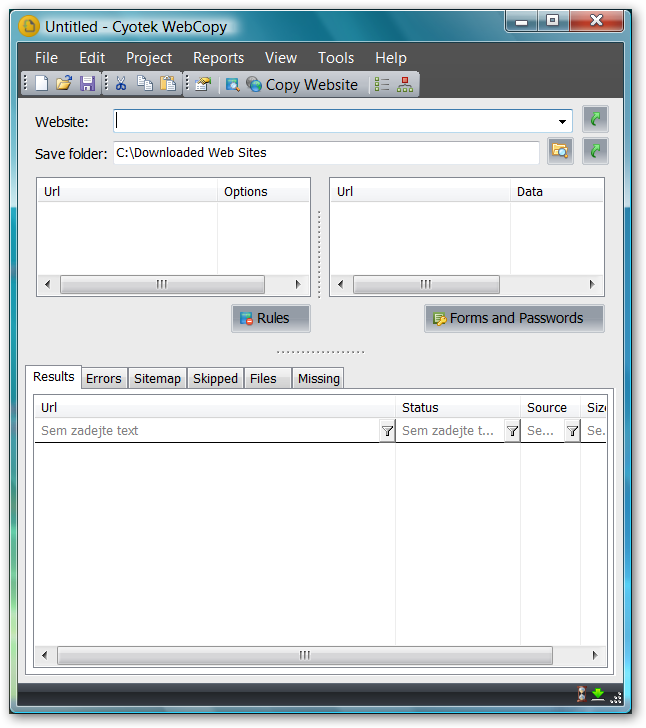The height and width of the screenshot is (728, 646).
Task: Click the Rules button
Action: (271, 318)
